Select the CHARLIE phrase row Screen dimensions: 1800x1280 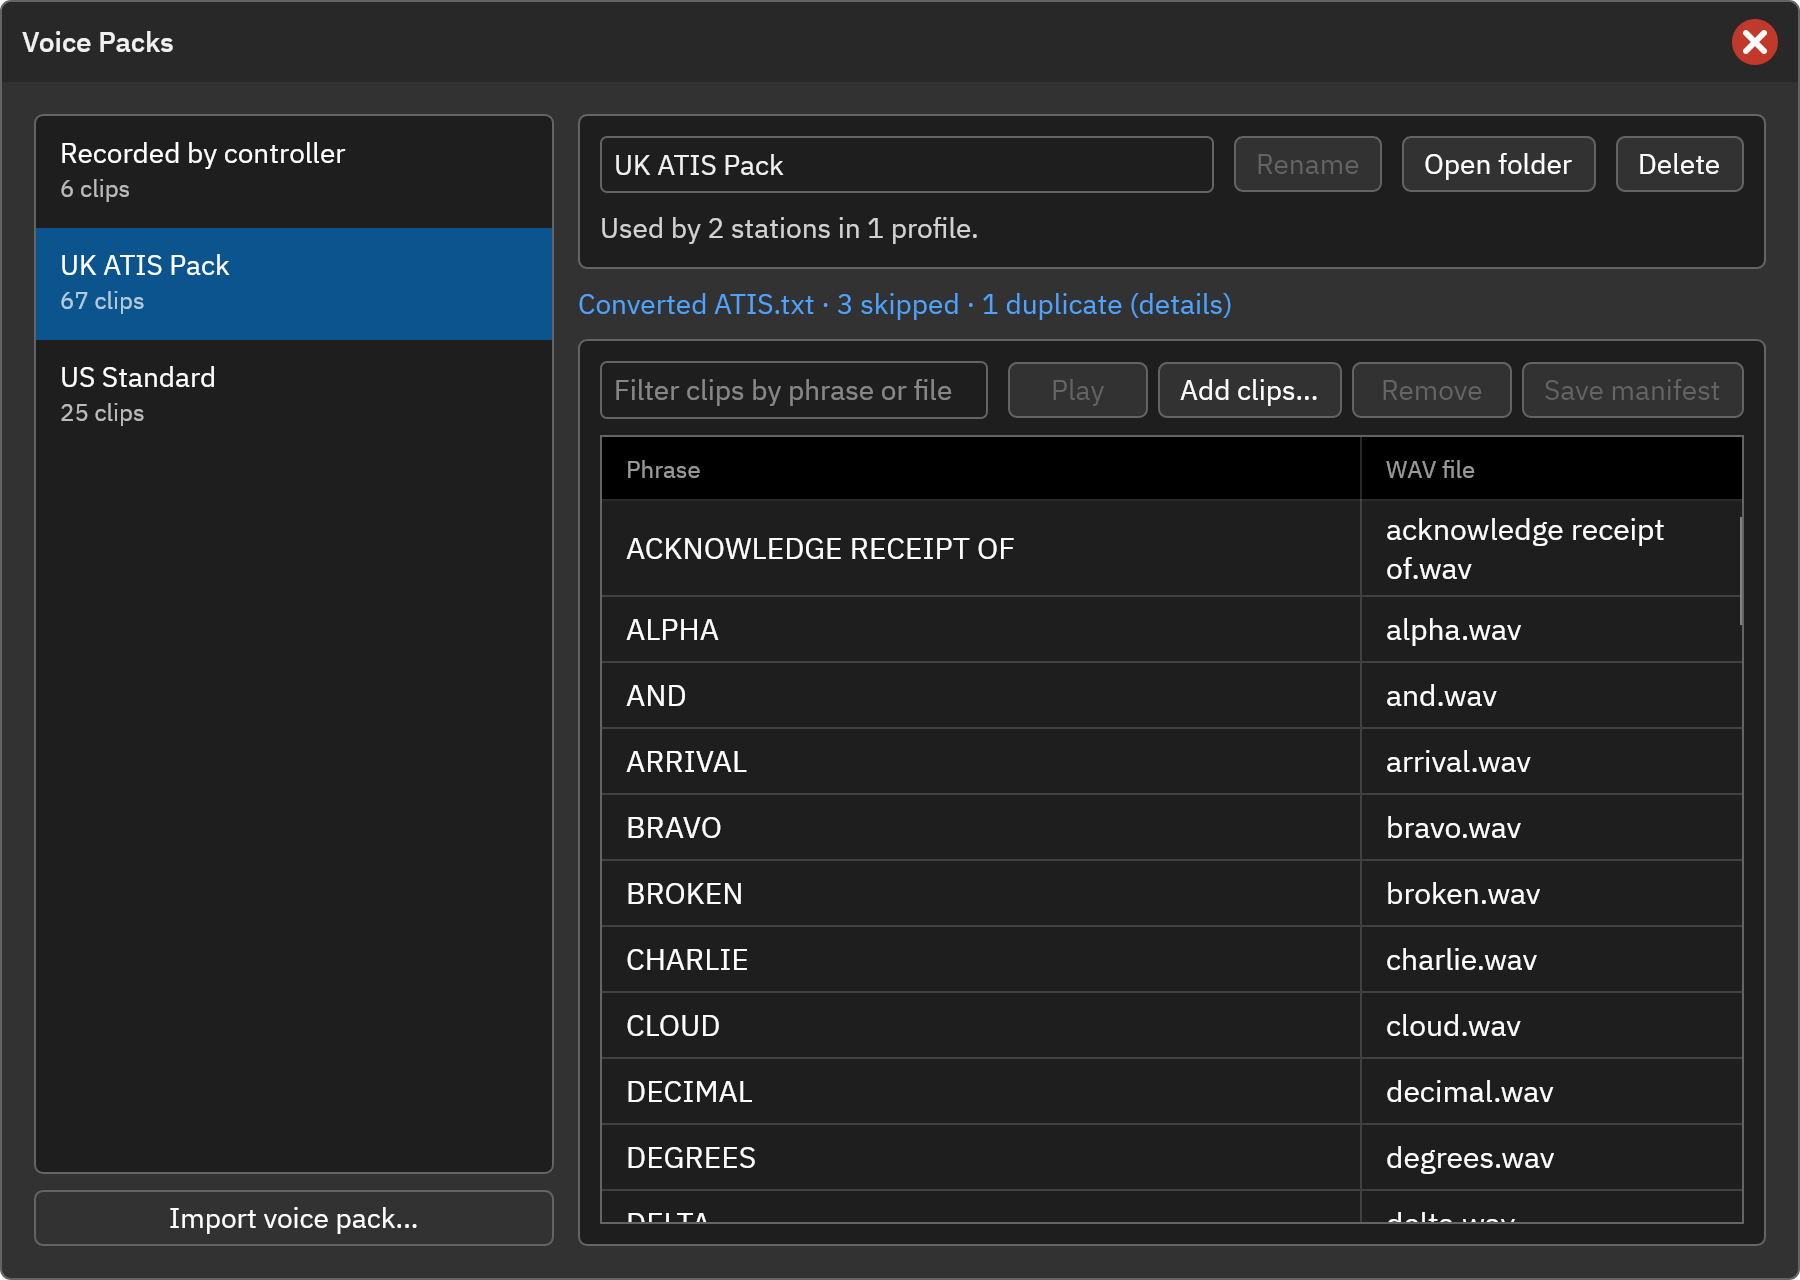coord(1171,960)
